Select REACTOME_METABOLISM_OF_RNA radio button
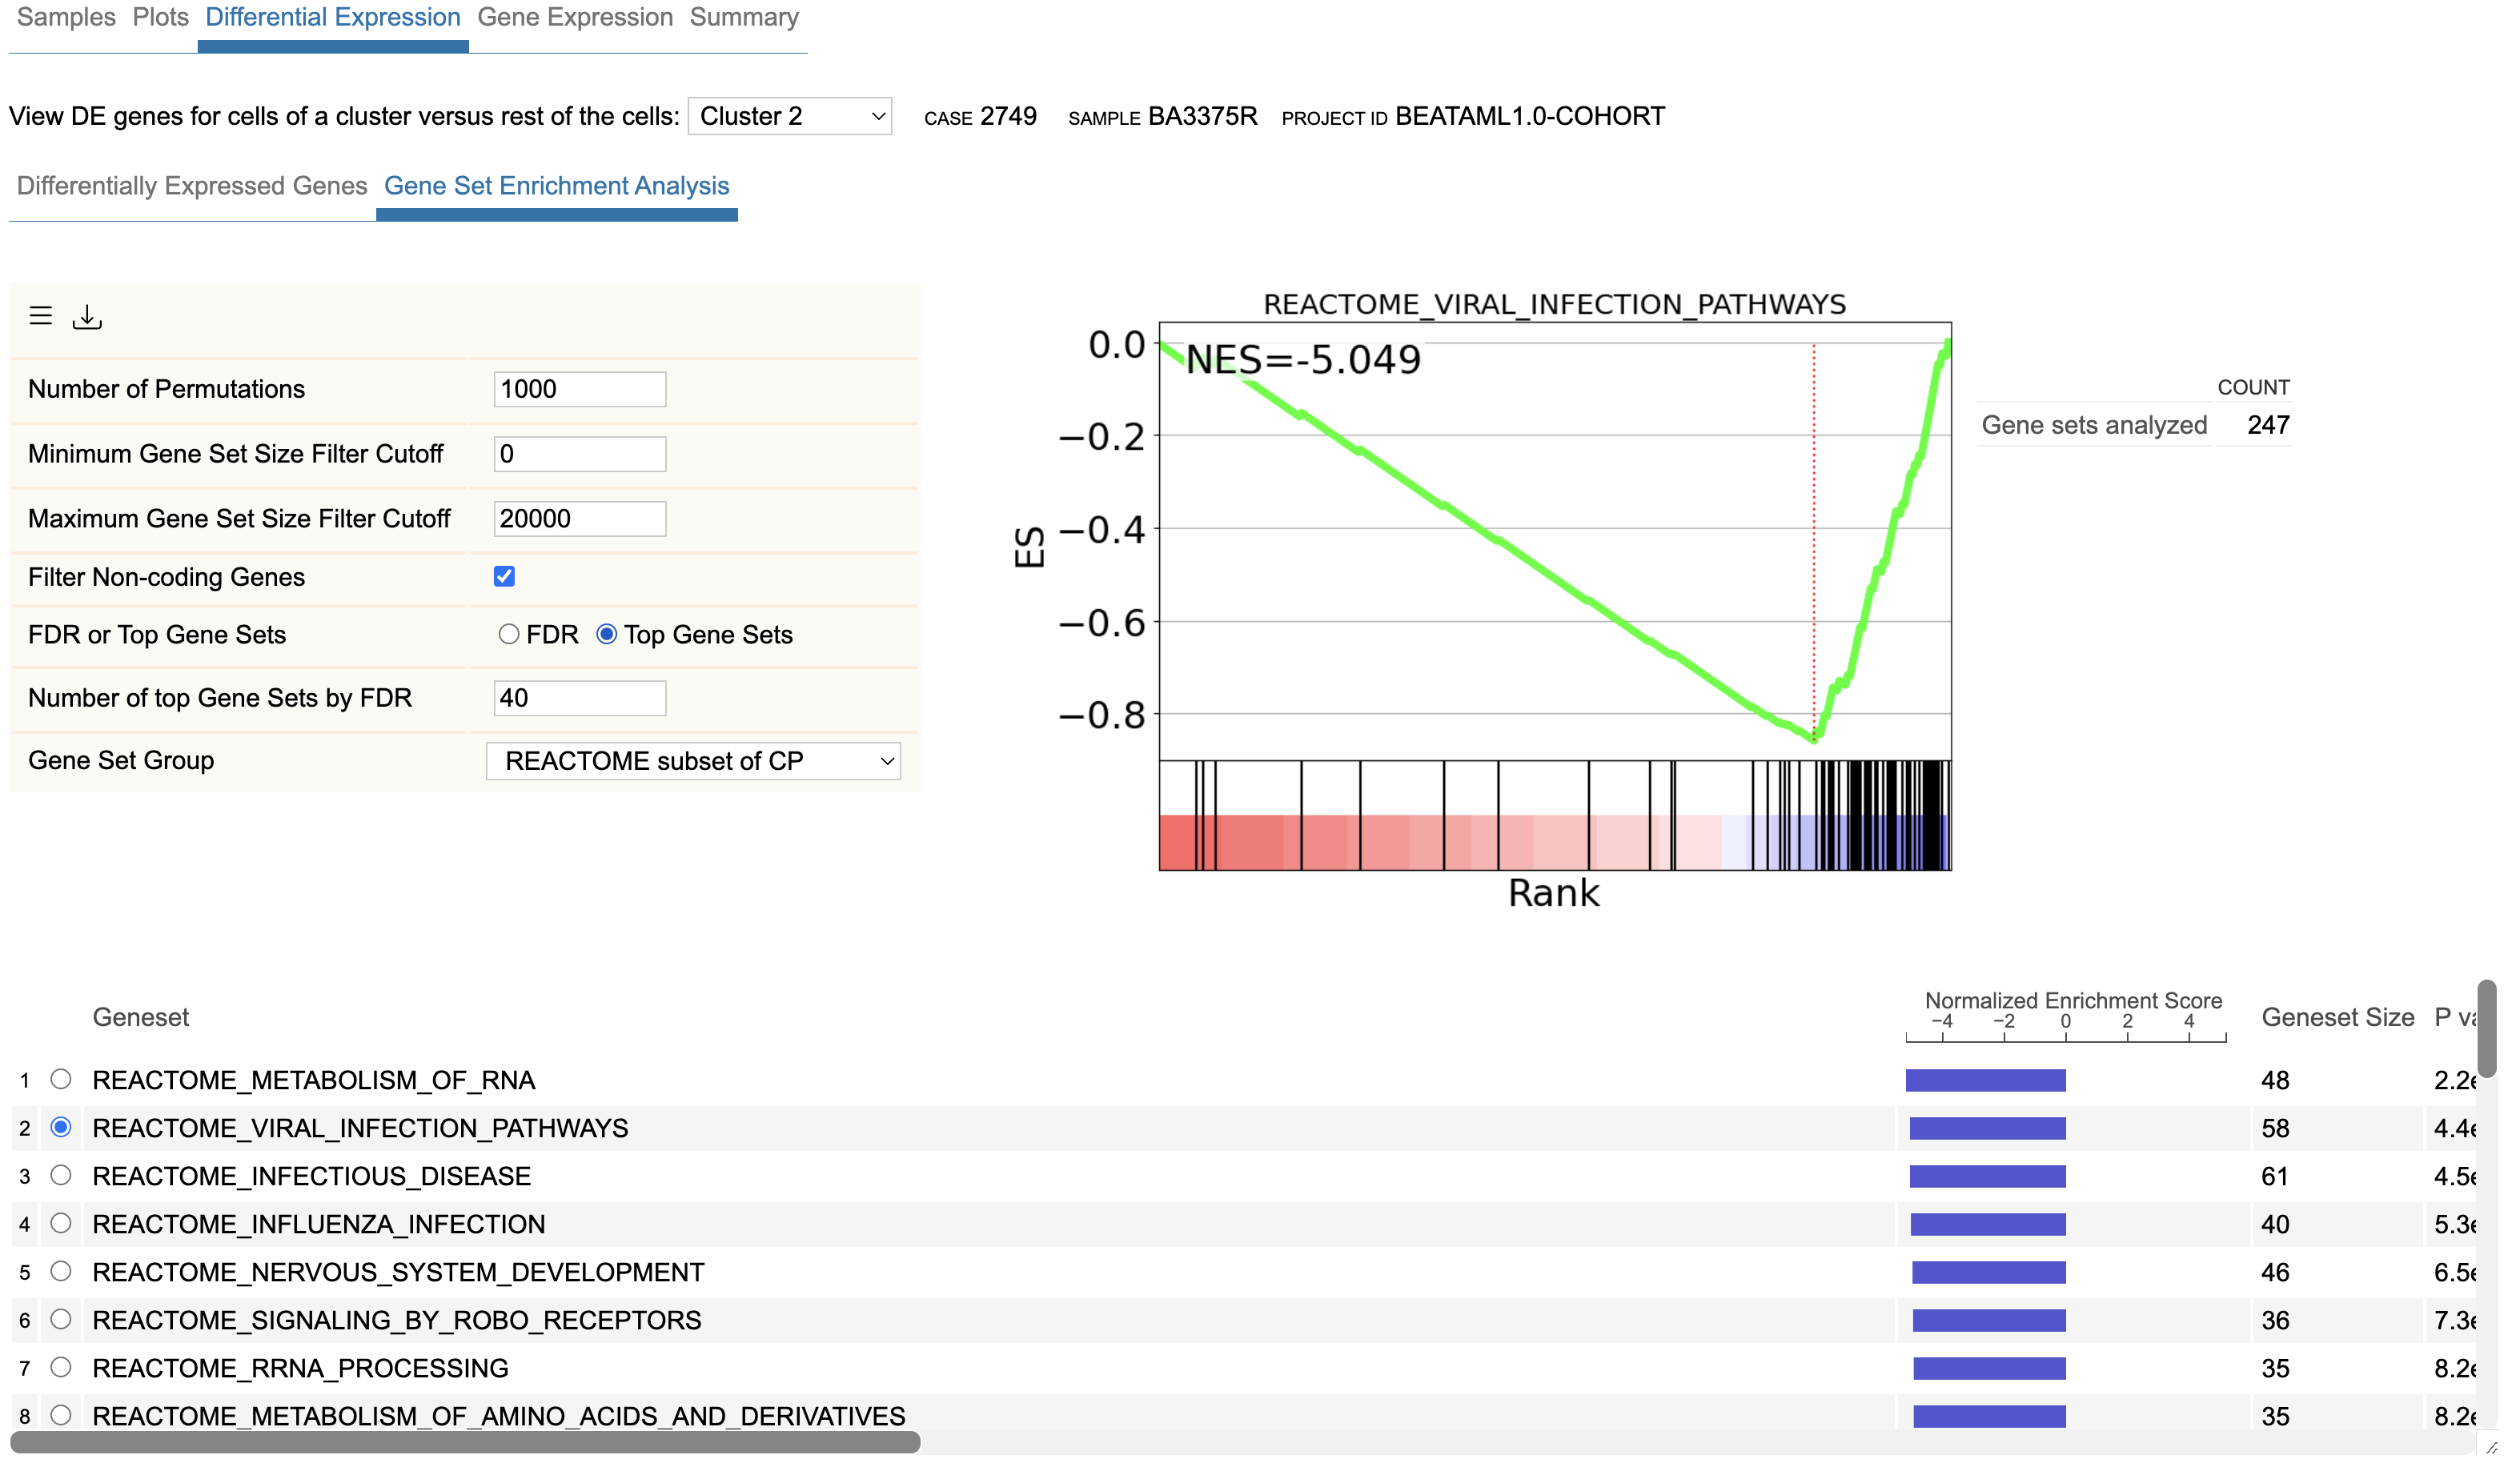The height and width of the screenshot is (1459, 2520). [61, 1079]
